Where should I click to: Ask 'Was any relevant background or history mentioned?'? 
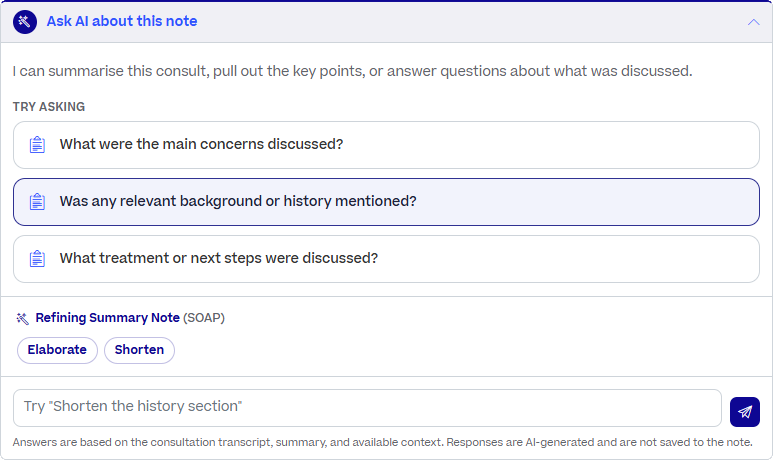(x=386, y=202)
